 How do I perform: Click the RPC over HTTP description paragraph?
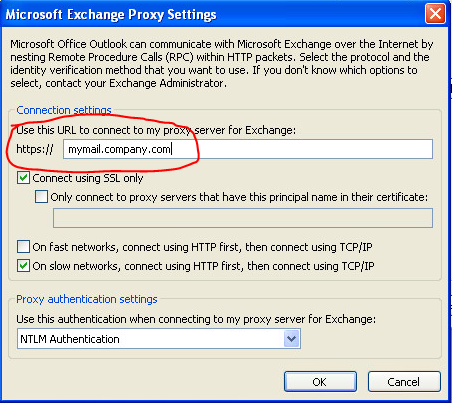221,63
